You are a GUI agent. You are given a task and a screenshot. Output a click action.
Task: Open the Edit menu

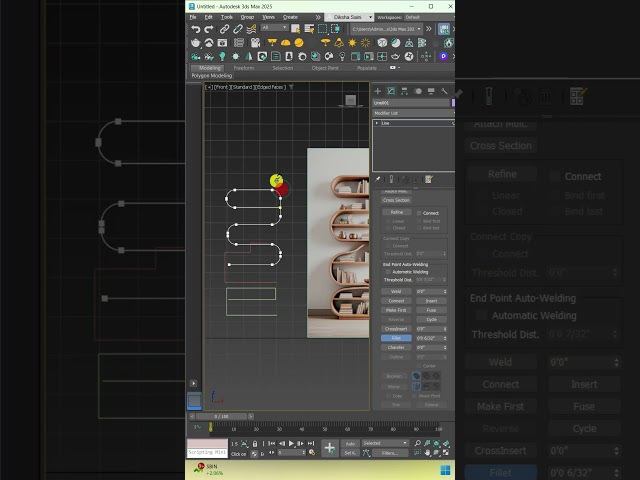tap(209, 17)
